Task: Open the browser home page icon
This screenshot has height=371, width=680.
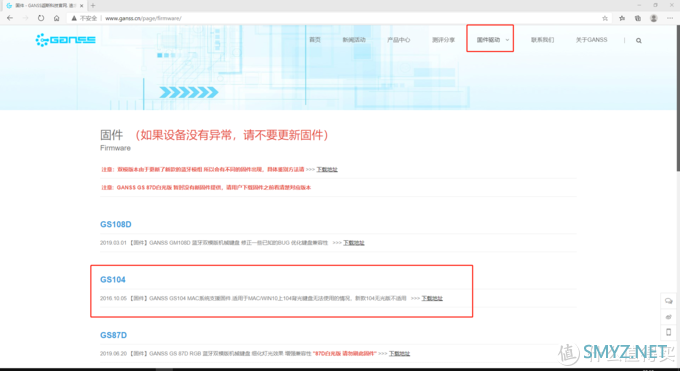Action: pyautogui.click(x=56, y=18)
